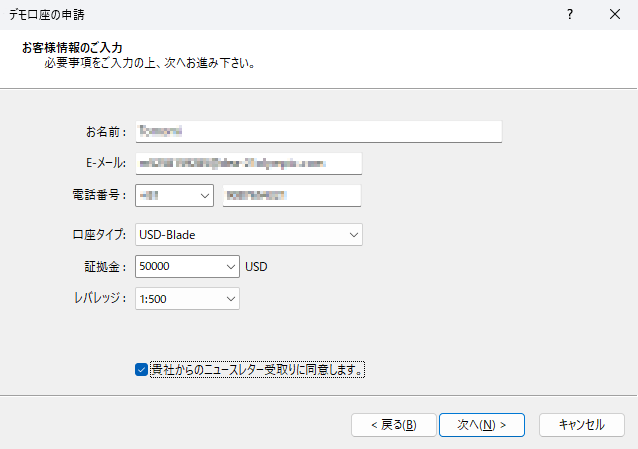
Task: Click the E-メール input field
Action: coord(249,163)
